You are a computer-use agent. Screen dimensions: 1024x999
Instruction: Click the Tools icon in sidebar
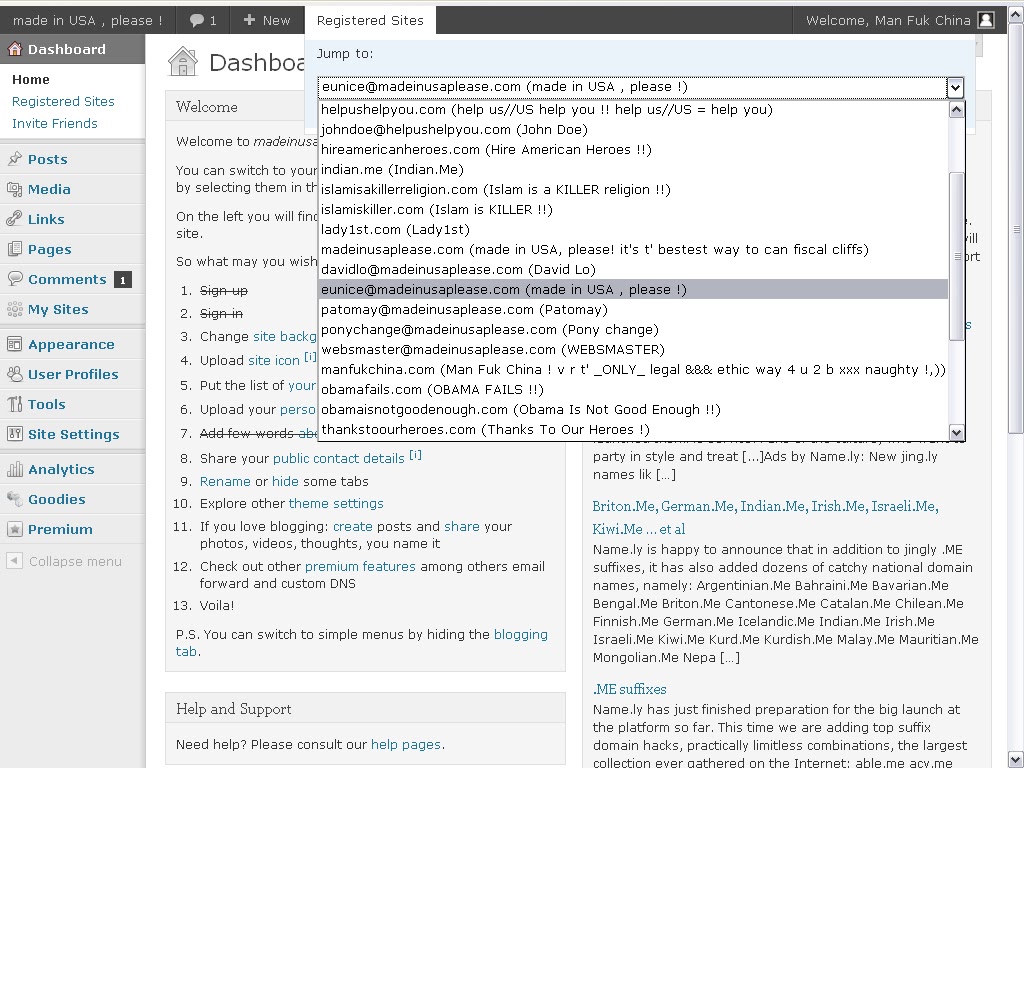(14, 404)
